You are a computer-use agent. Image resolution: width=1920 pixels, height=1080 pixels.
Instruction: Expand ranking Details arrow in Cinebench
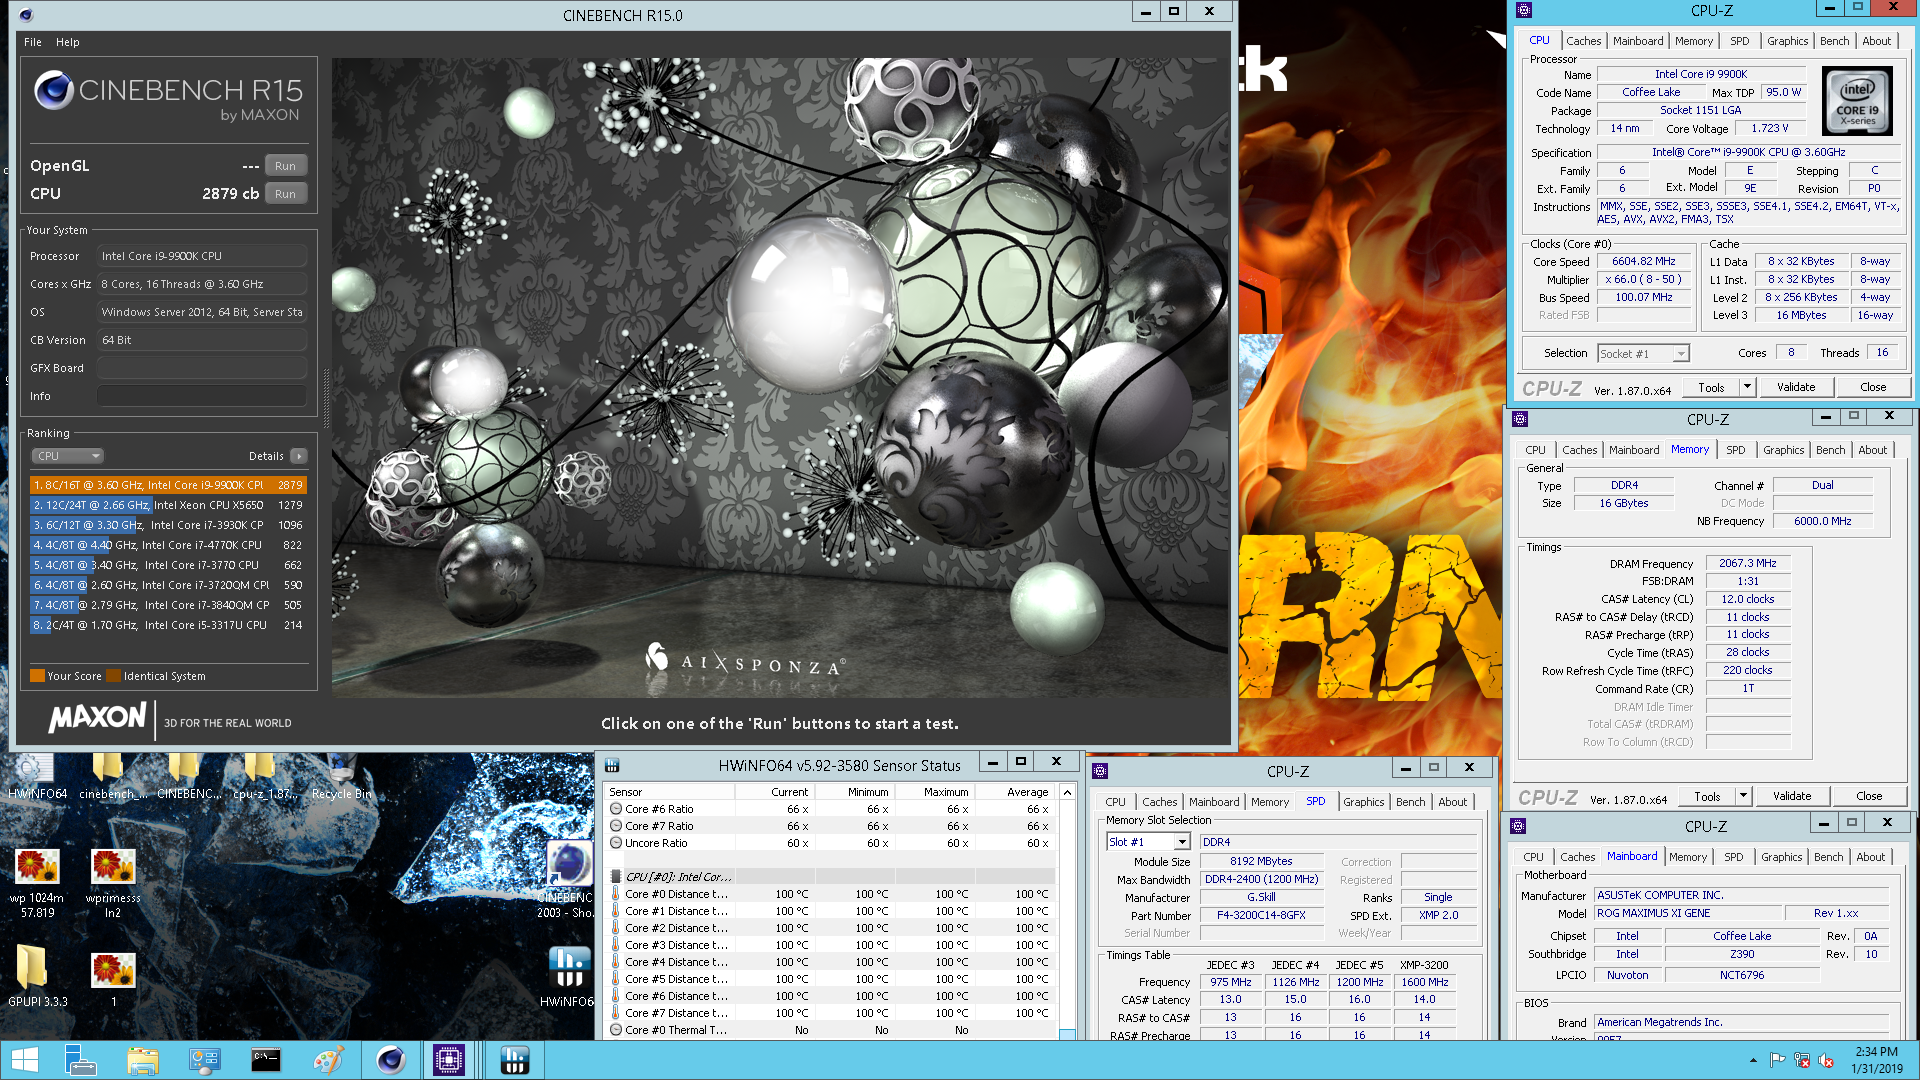coord(298,456)
